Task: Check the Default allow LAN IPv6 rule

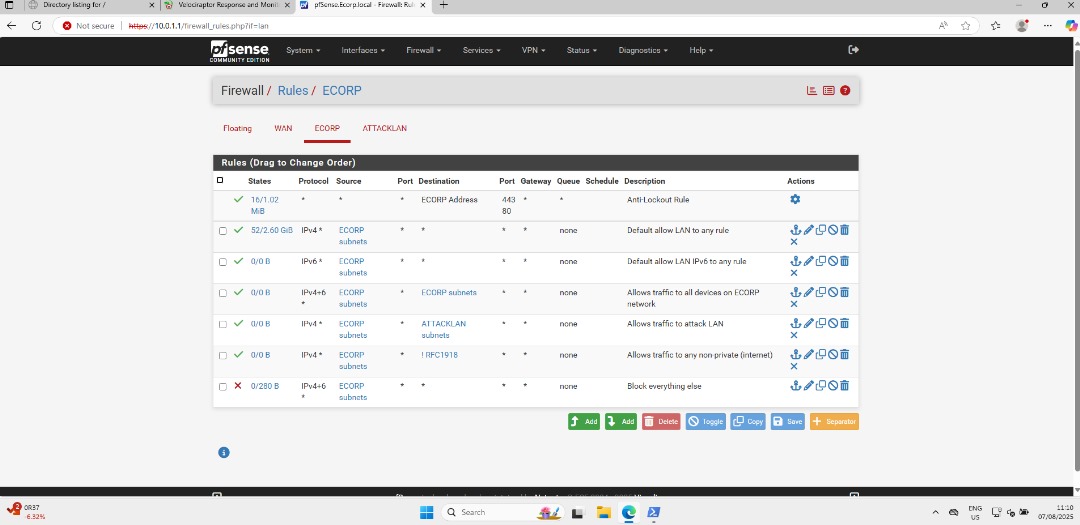Action: tap(222, 262)
